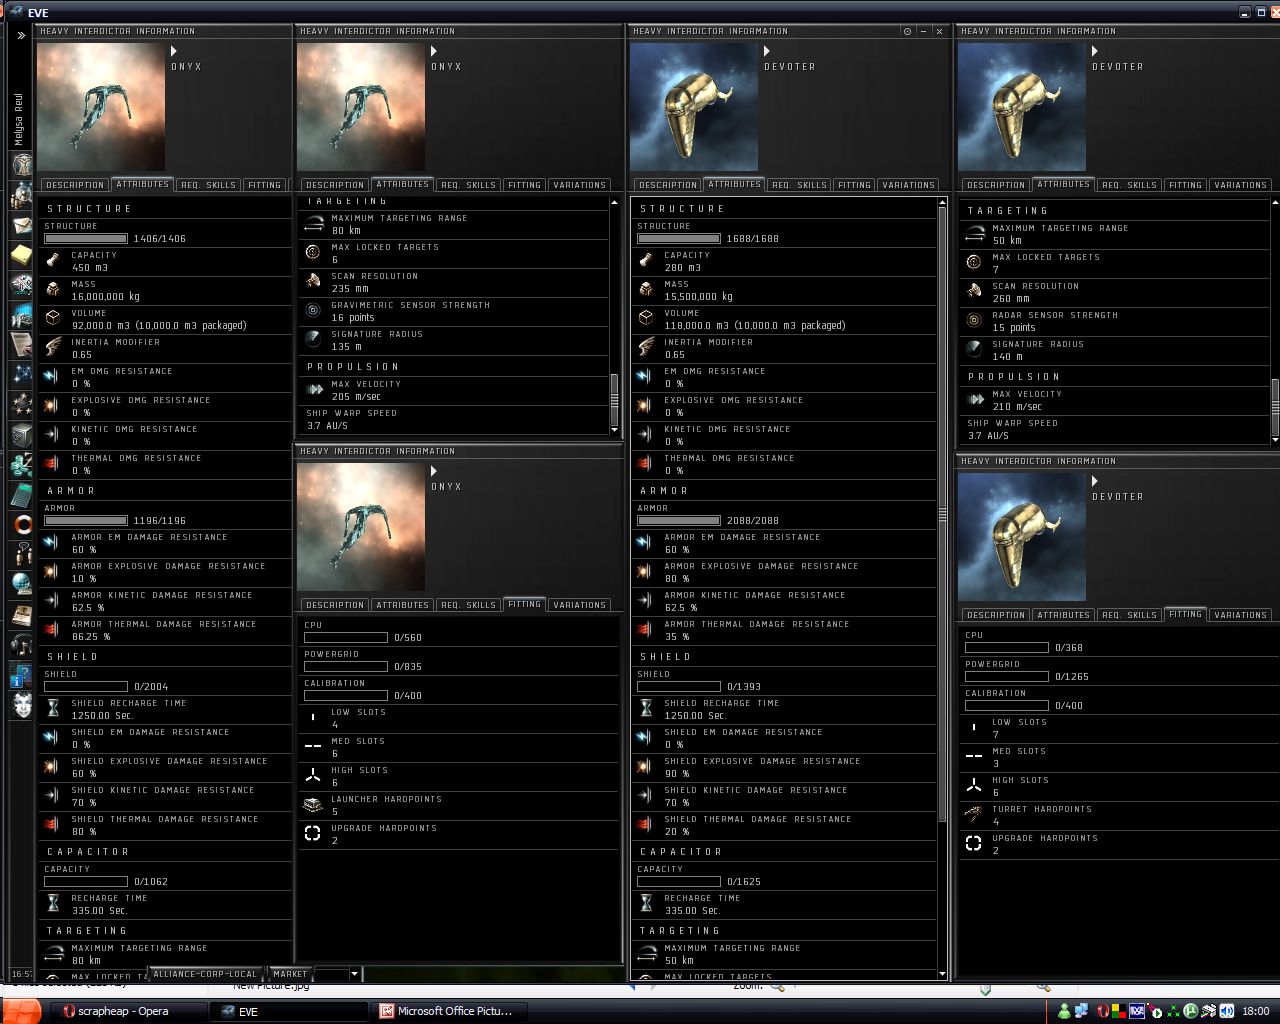Click the Mass icon in the top-left Onyx window
This screenshot has height=1024, width=1280.
pyautogui.click(x=53, y=290)
